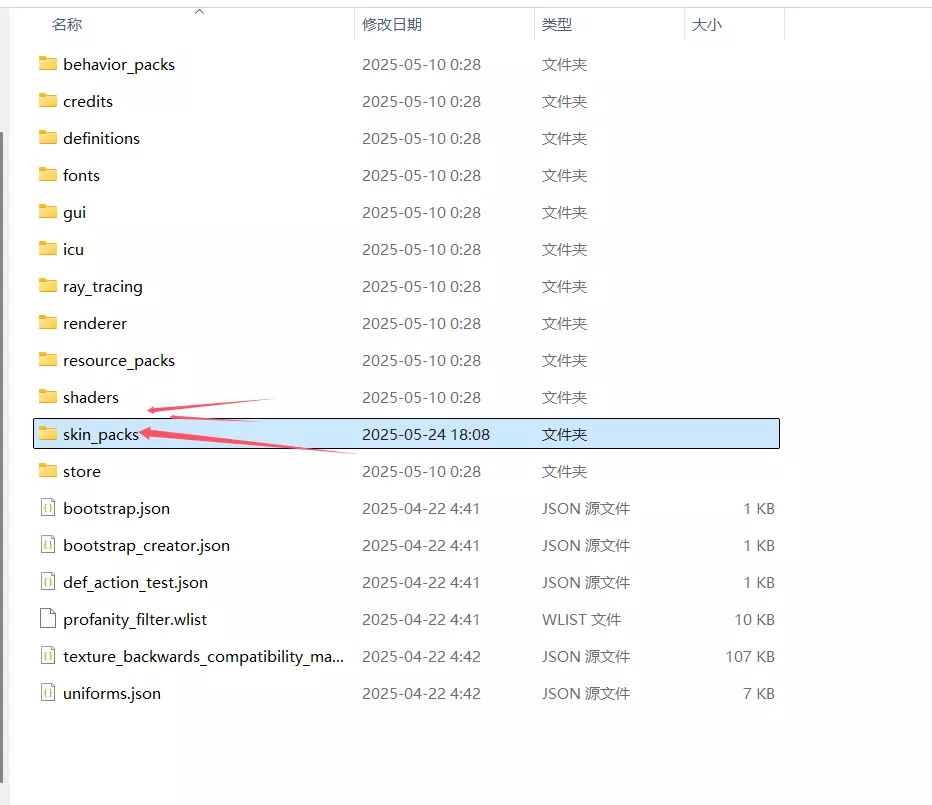Click the uniforms.json file icon
This screenshot has width=932, height=805.
click(x=48, y=693)
